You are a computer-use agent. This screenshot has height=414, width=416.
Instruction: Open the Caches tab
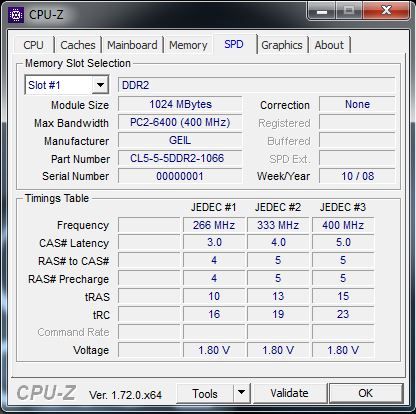(78, 45)
